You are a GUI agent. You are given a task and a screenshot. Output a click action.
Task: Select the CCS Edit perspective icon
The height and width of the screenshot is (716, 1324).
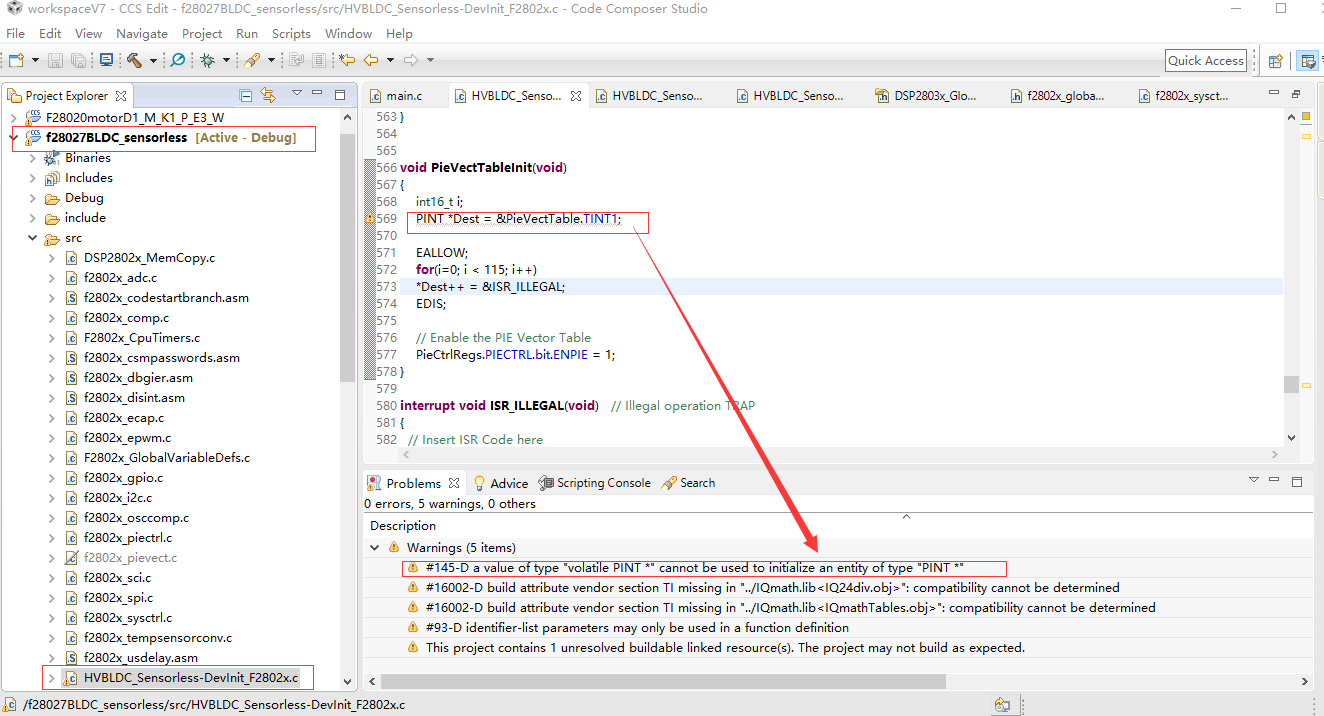point(1307,61)
